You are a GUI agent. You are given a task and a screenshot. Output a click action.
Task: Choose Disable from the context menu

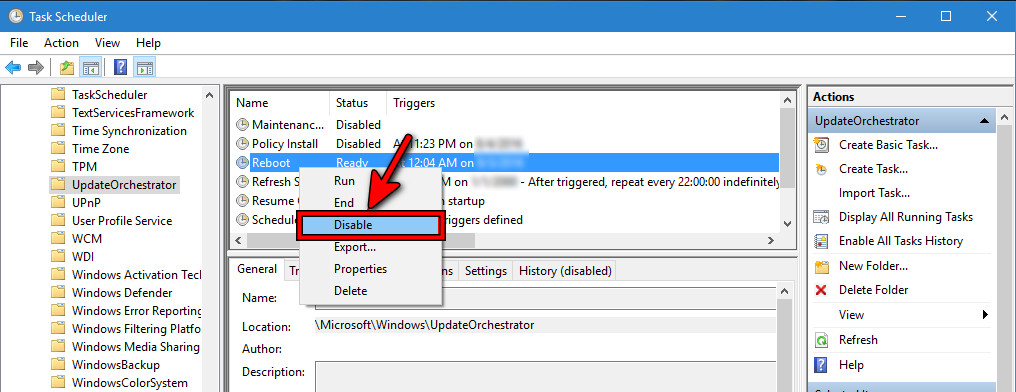pos(370,225)
